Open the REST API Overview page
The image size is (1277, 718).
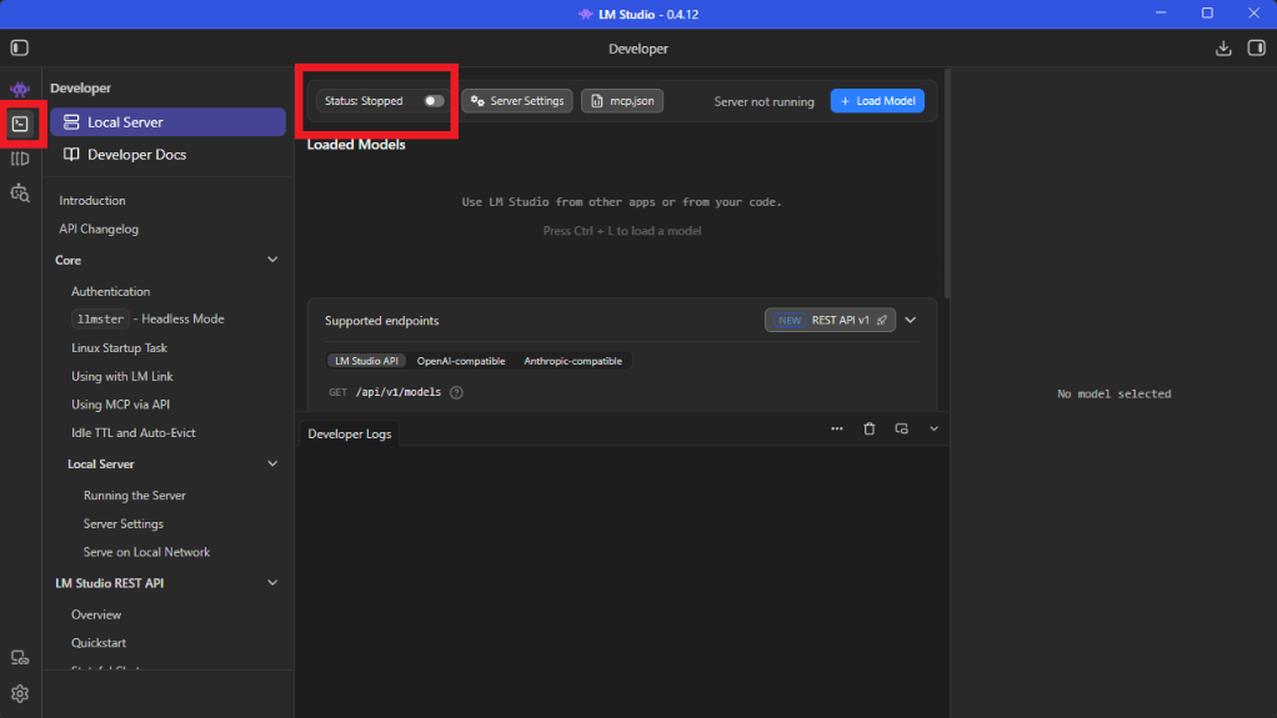pos(96,615)
